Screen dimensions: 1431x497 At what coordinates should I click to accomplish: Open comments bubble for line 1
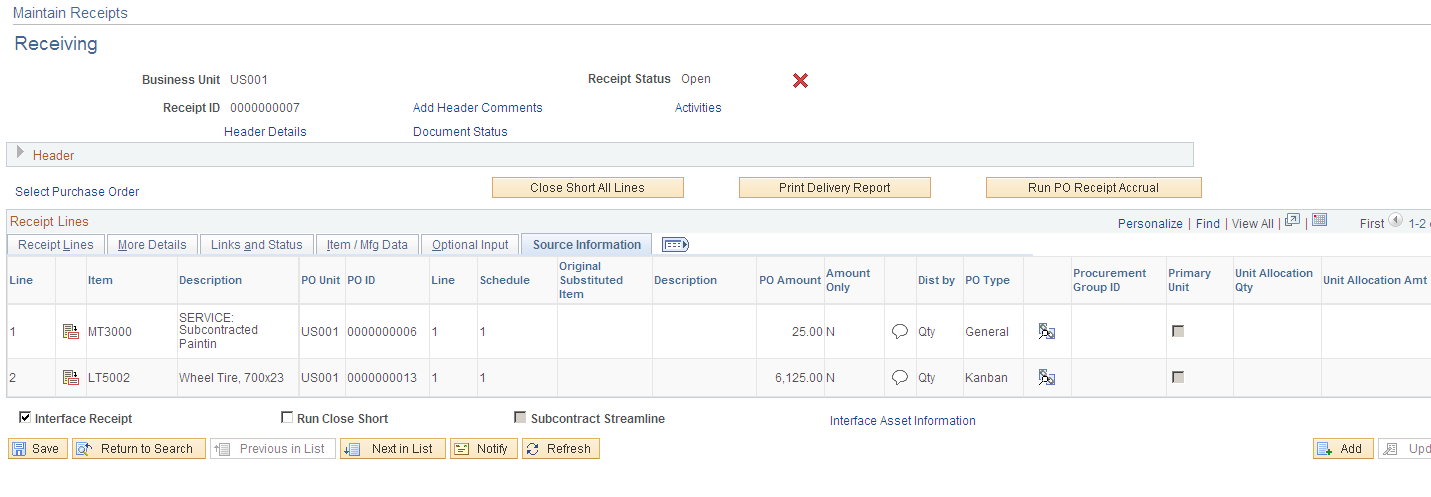pos(900,332)
